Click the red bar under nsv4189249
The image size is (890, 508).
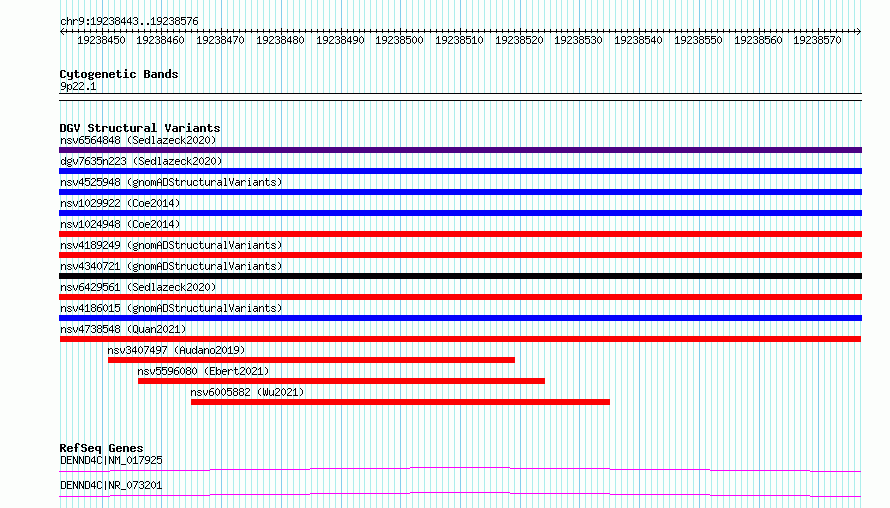point(460,255)
